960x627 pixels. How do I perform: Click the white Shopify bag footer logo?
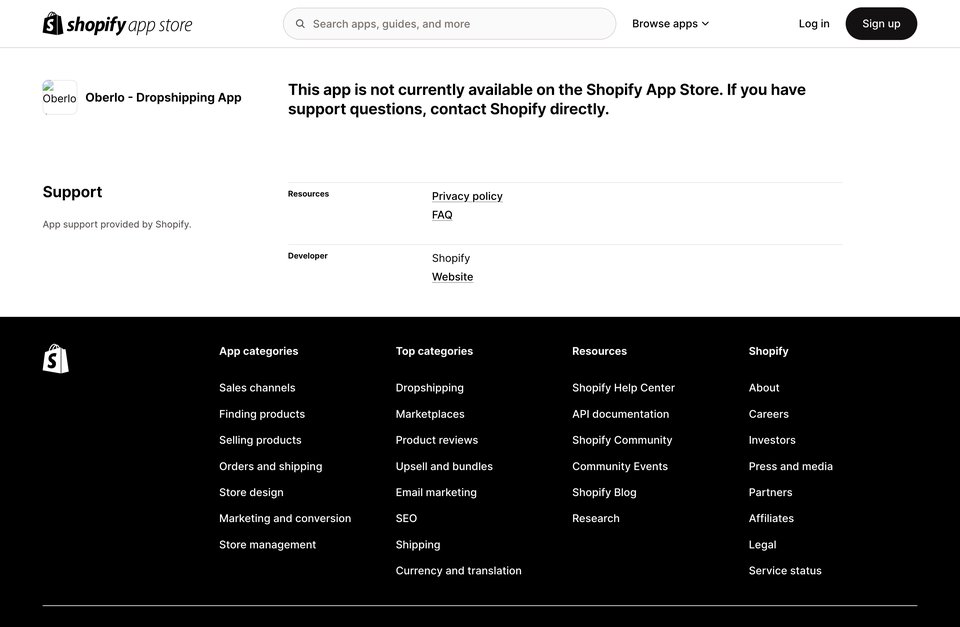(x=56, y=358)
